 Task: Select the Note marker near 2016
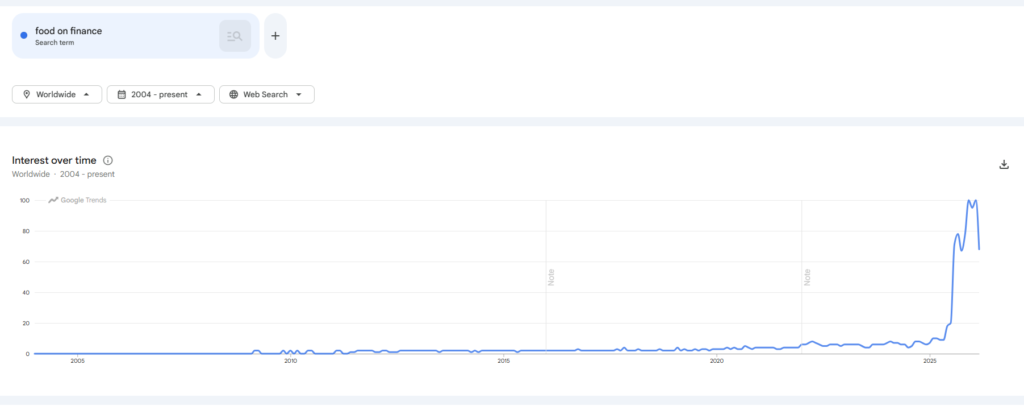tap(551, 276)
